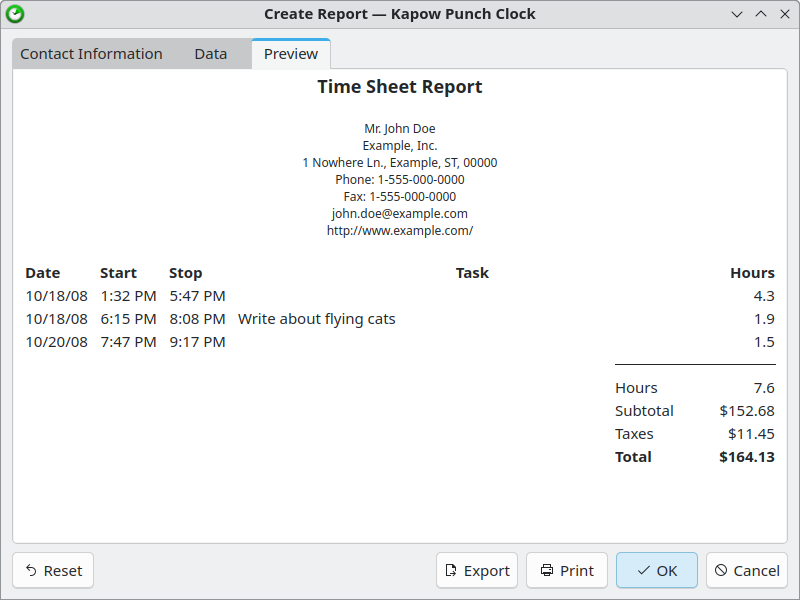Click the Kapow app icon in title bar
This screenshot has width=800, height=600.
(x=15, y=14)
